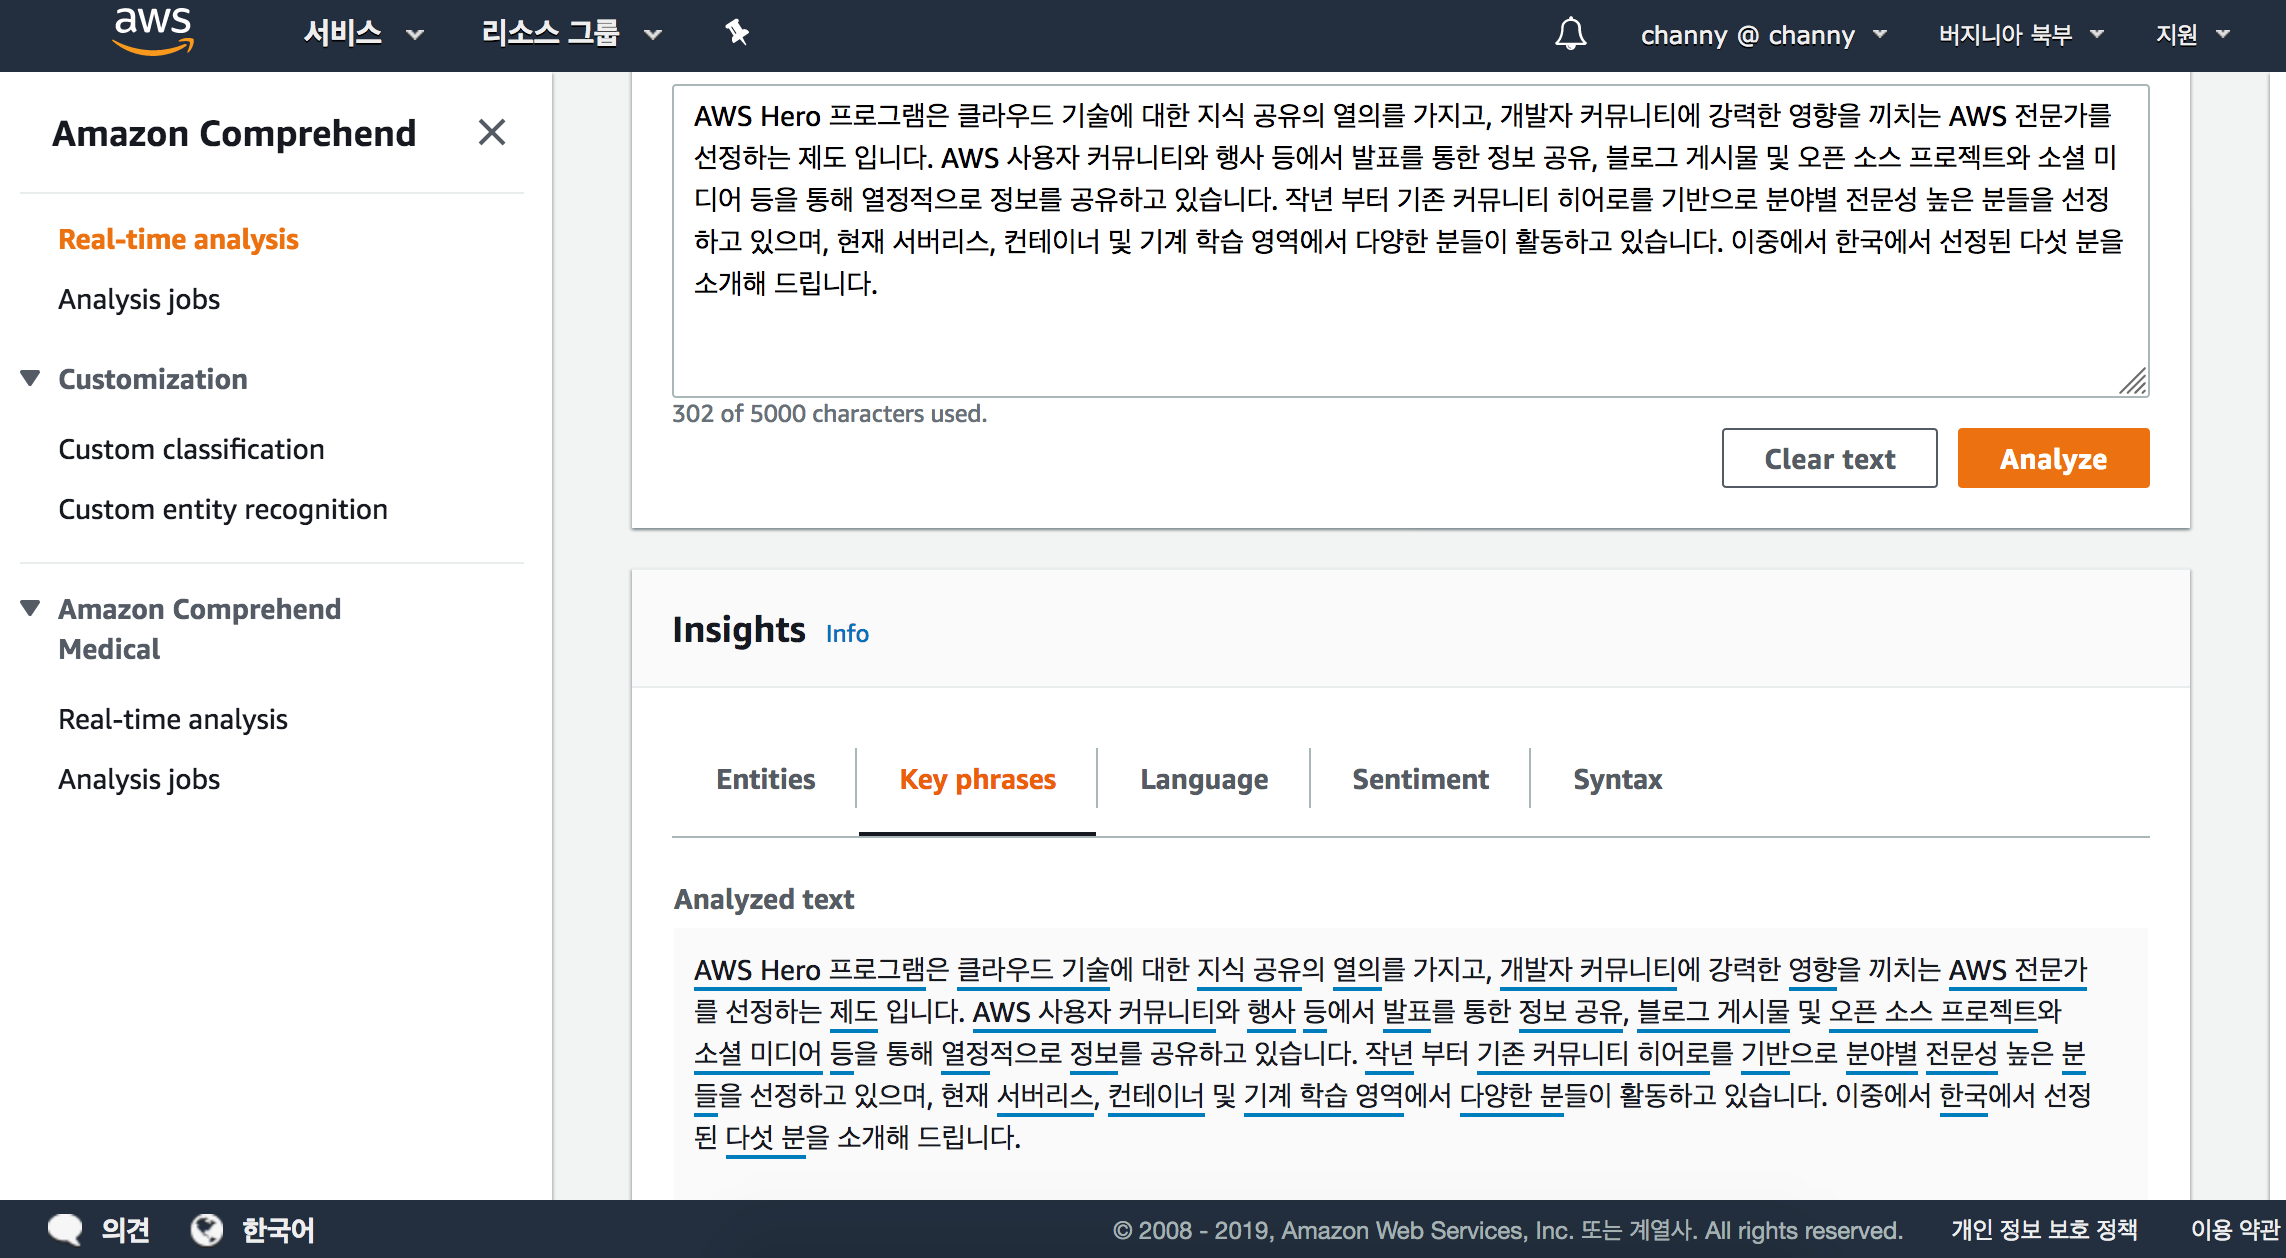Open the Syntax tab
2286x1258 pixels.
(1616, 779)
